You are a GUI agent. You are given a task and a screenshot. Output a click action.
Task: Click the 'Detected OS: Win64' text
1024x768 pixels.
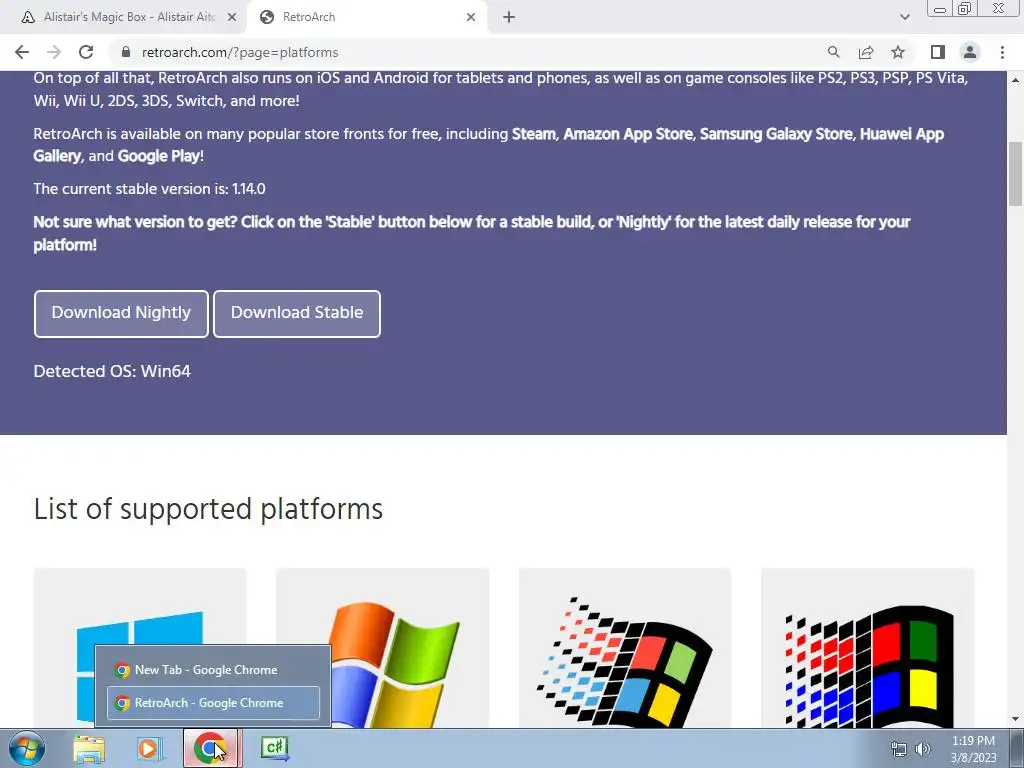(x=112, y=372)
